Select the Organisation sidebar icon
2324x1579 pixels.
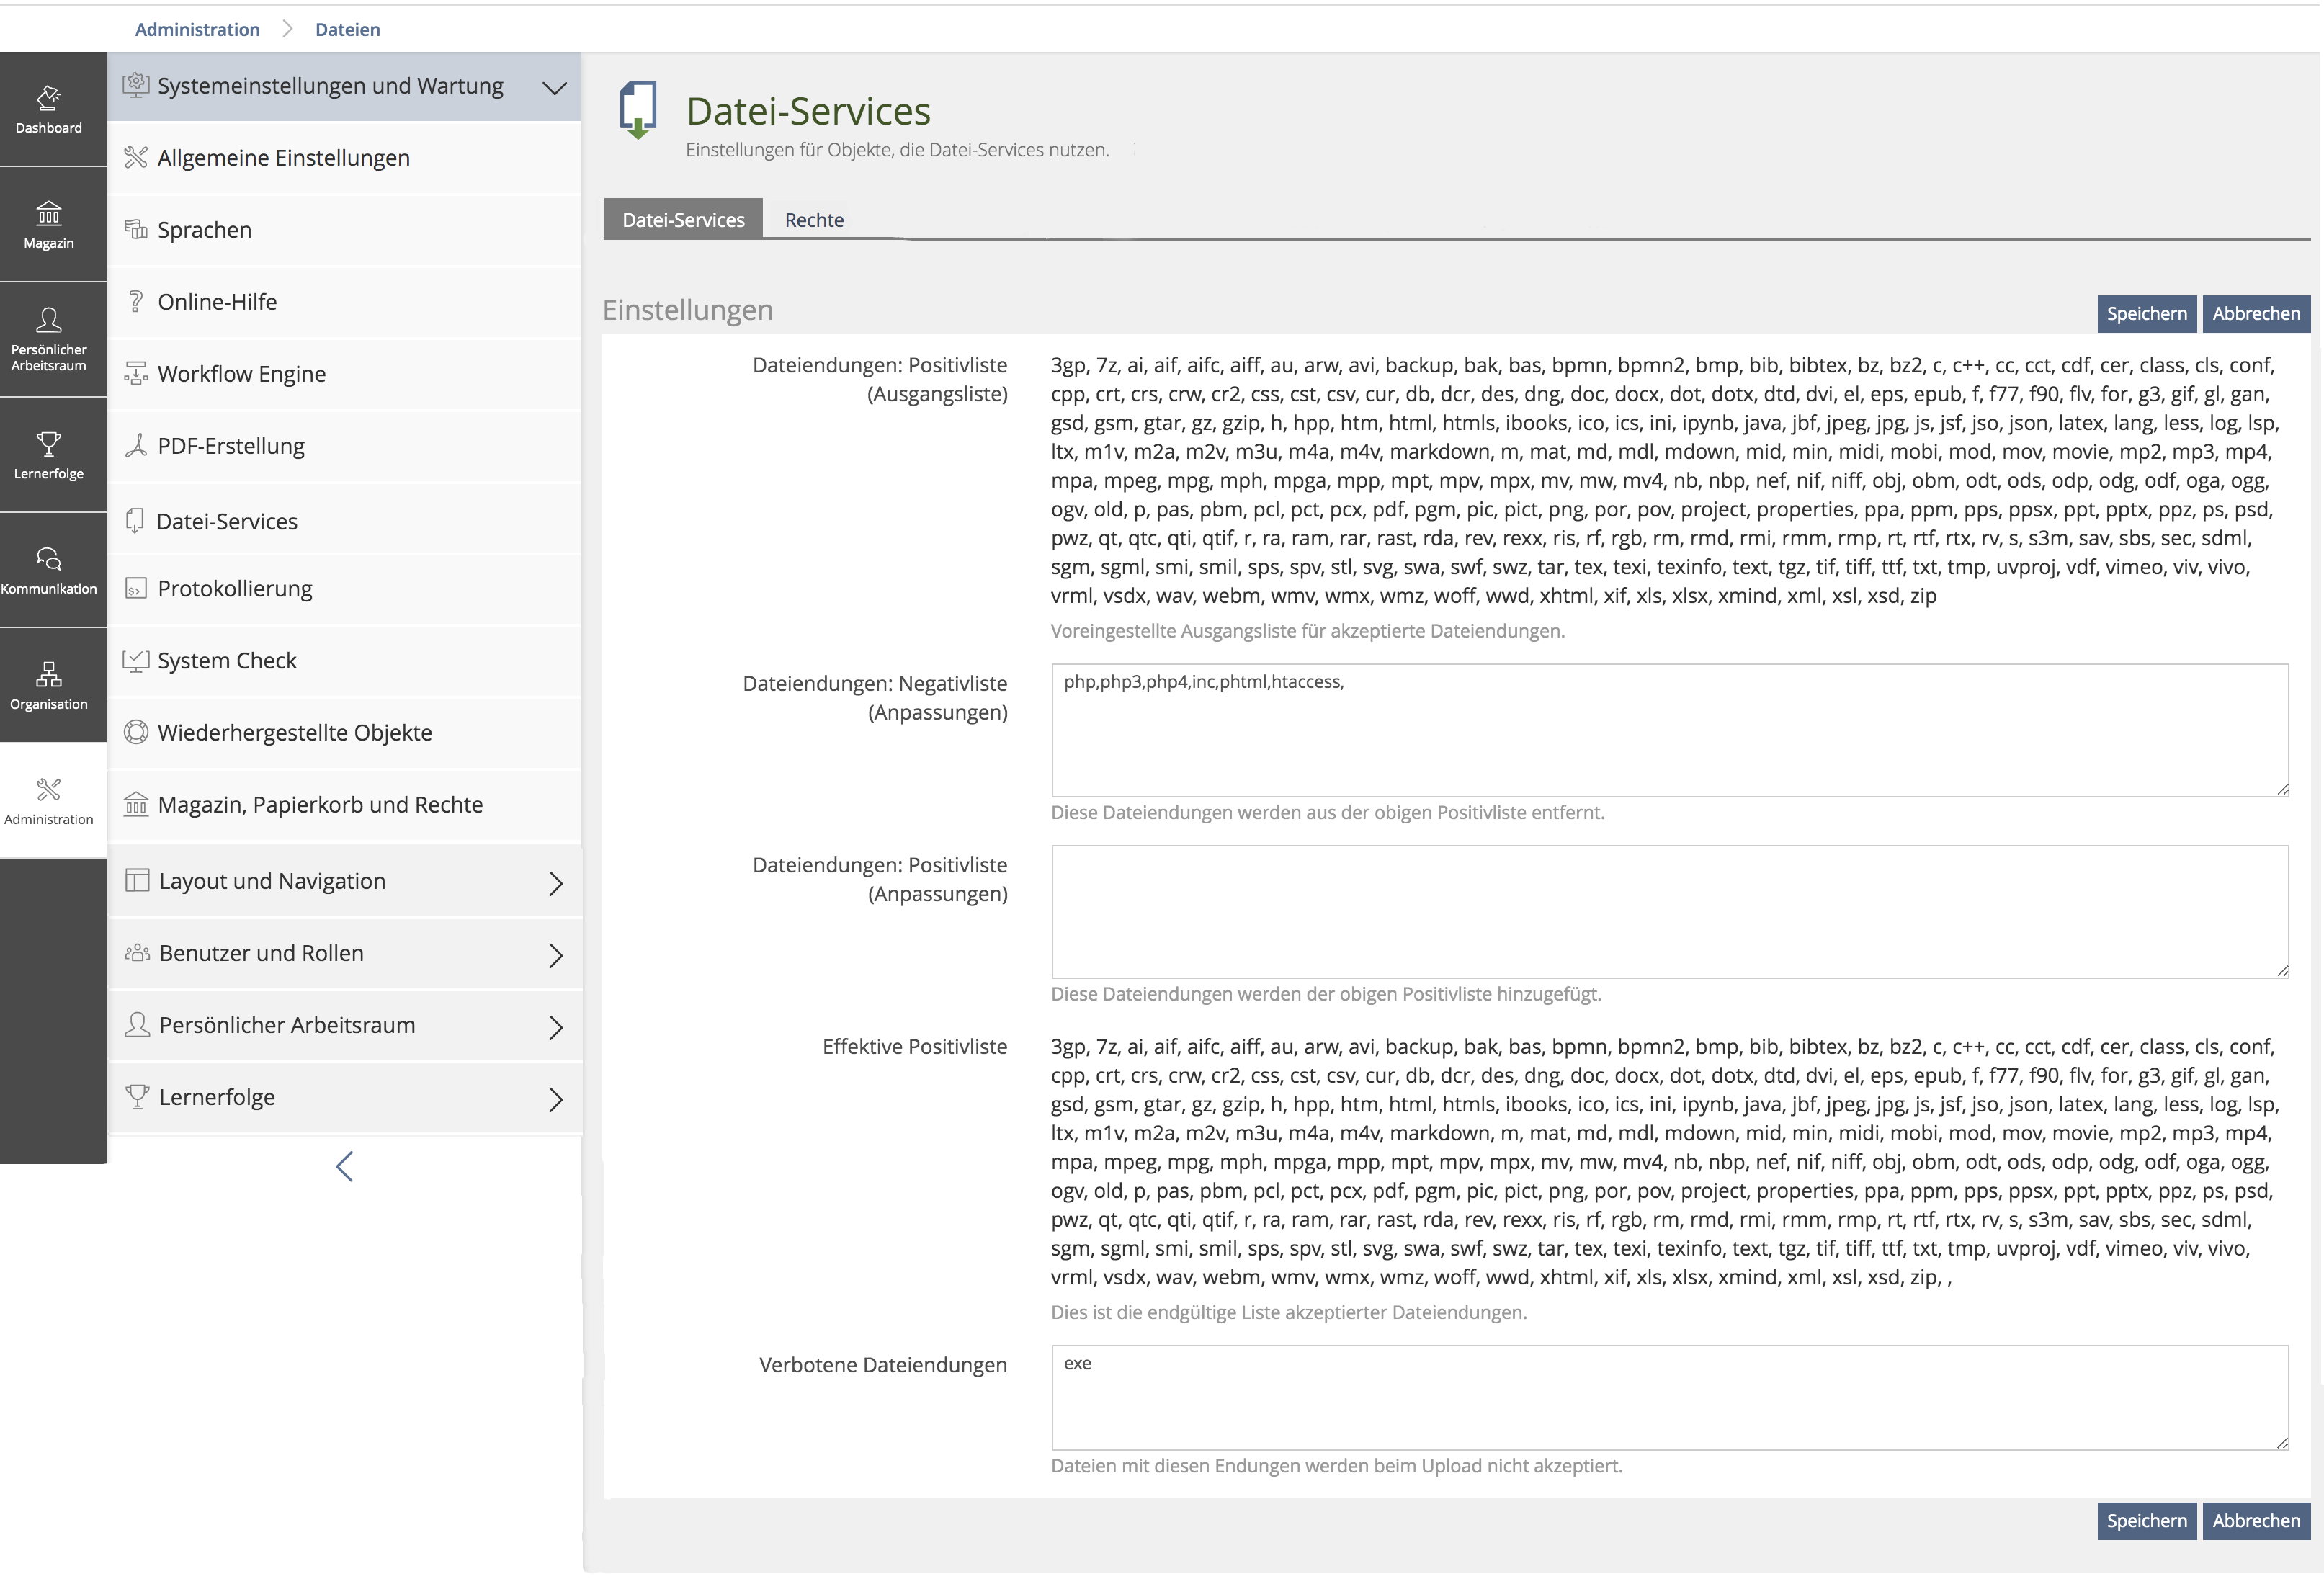tap(49, 685)
